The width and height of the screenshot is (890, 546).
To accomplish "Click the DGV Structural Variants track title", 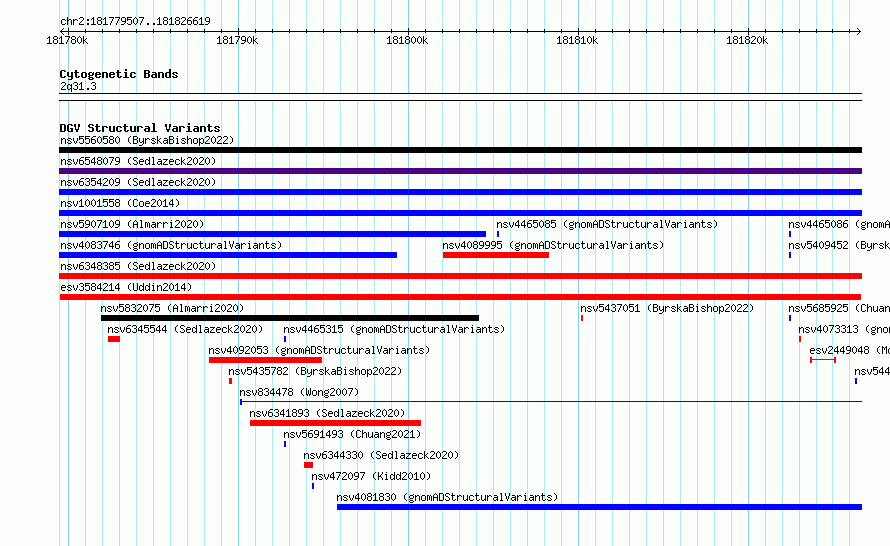I will tap(140, 128).
